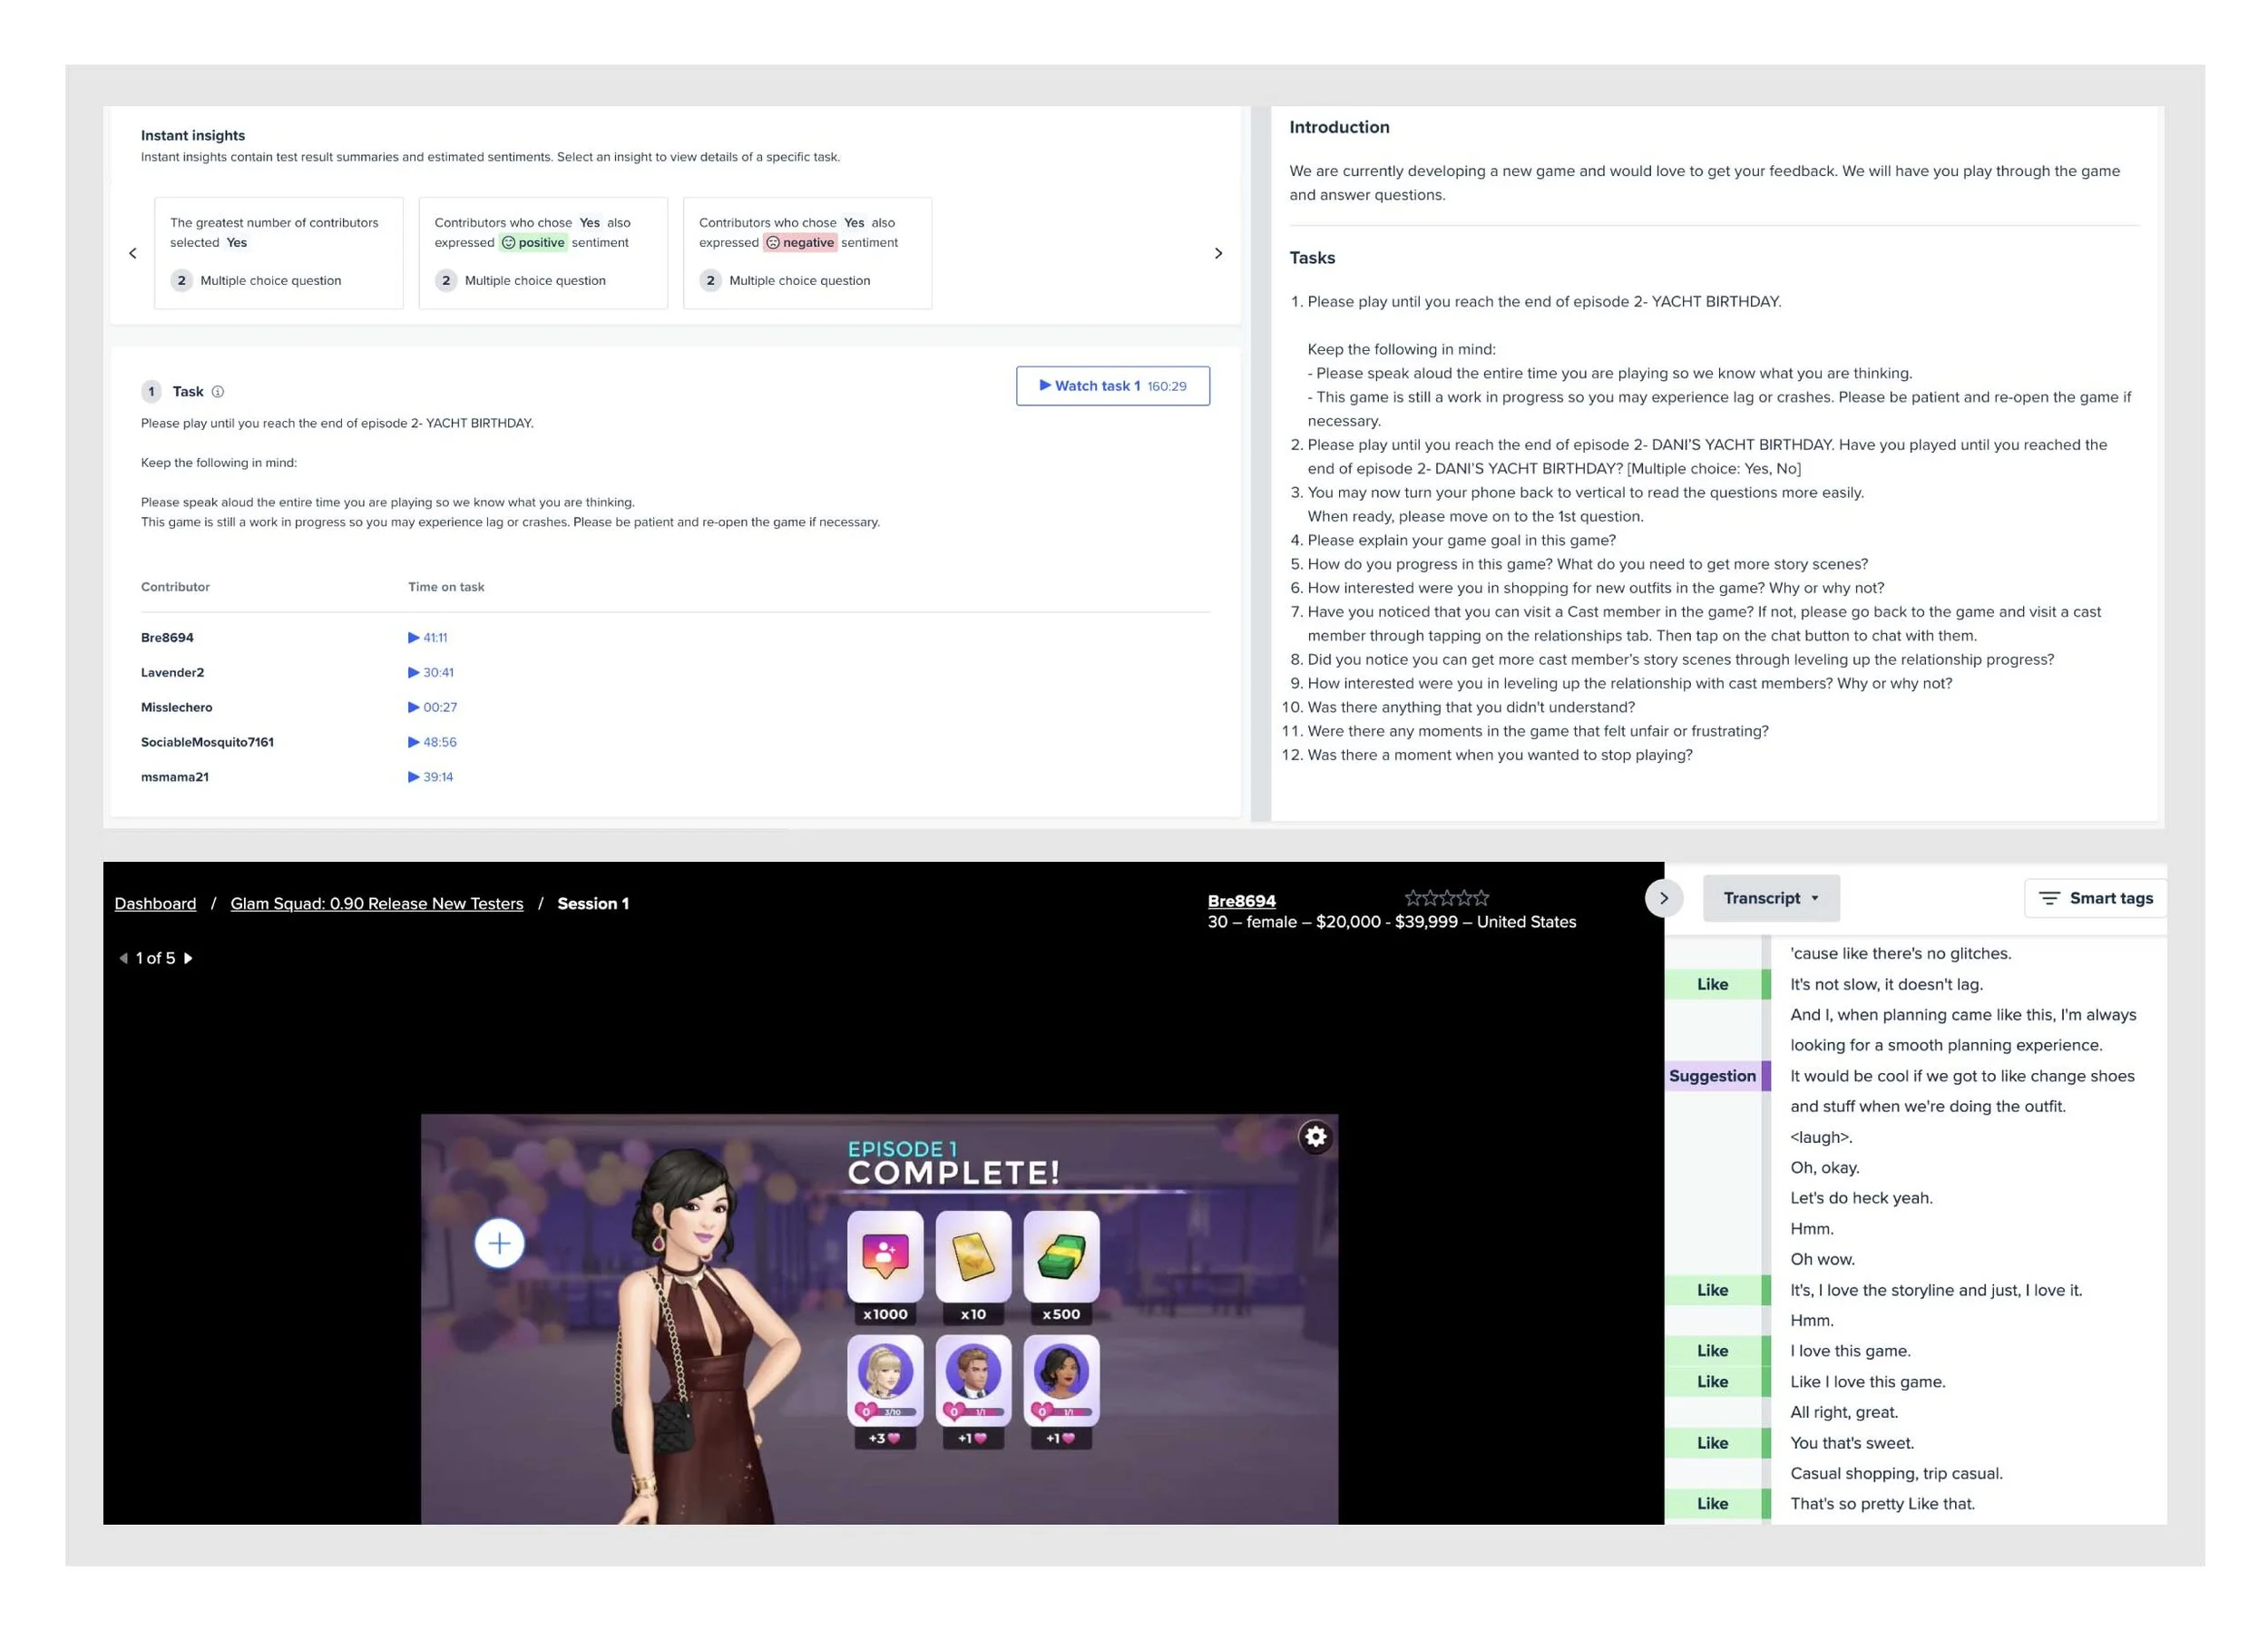This screenshot has height=1630, width=2268.
Task: Select the negative sentiment insight card
Action: 807,253
